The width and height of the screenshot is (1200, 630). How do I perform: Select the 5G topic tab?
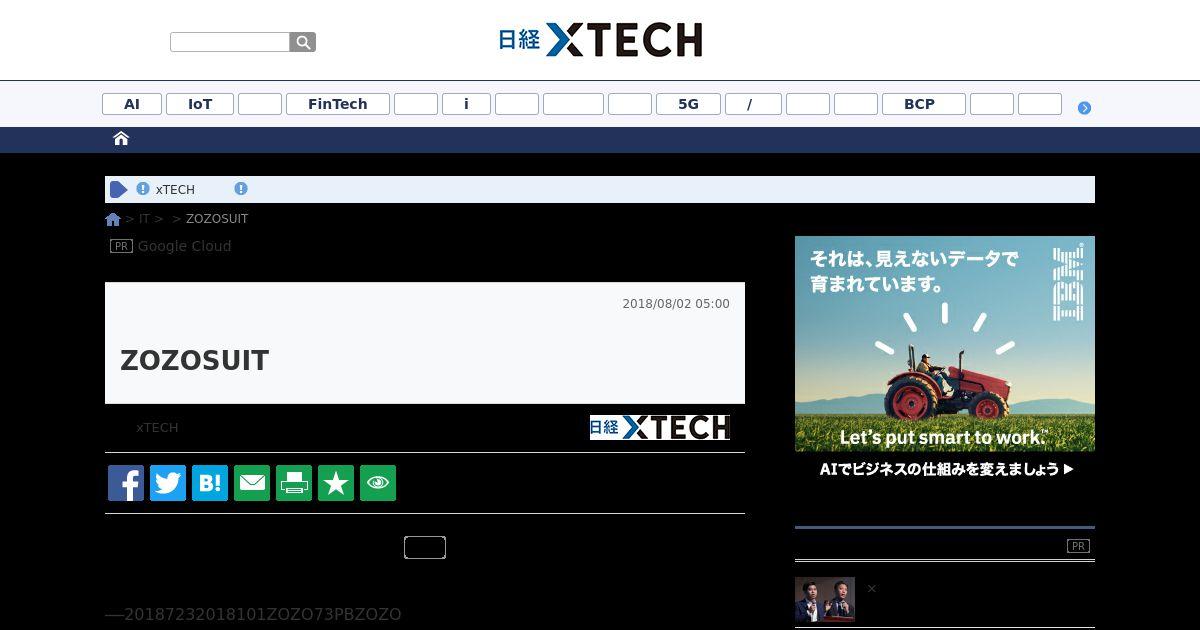[x=688, y=104]
